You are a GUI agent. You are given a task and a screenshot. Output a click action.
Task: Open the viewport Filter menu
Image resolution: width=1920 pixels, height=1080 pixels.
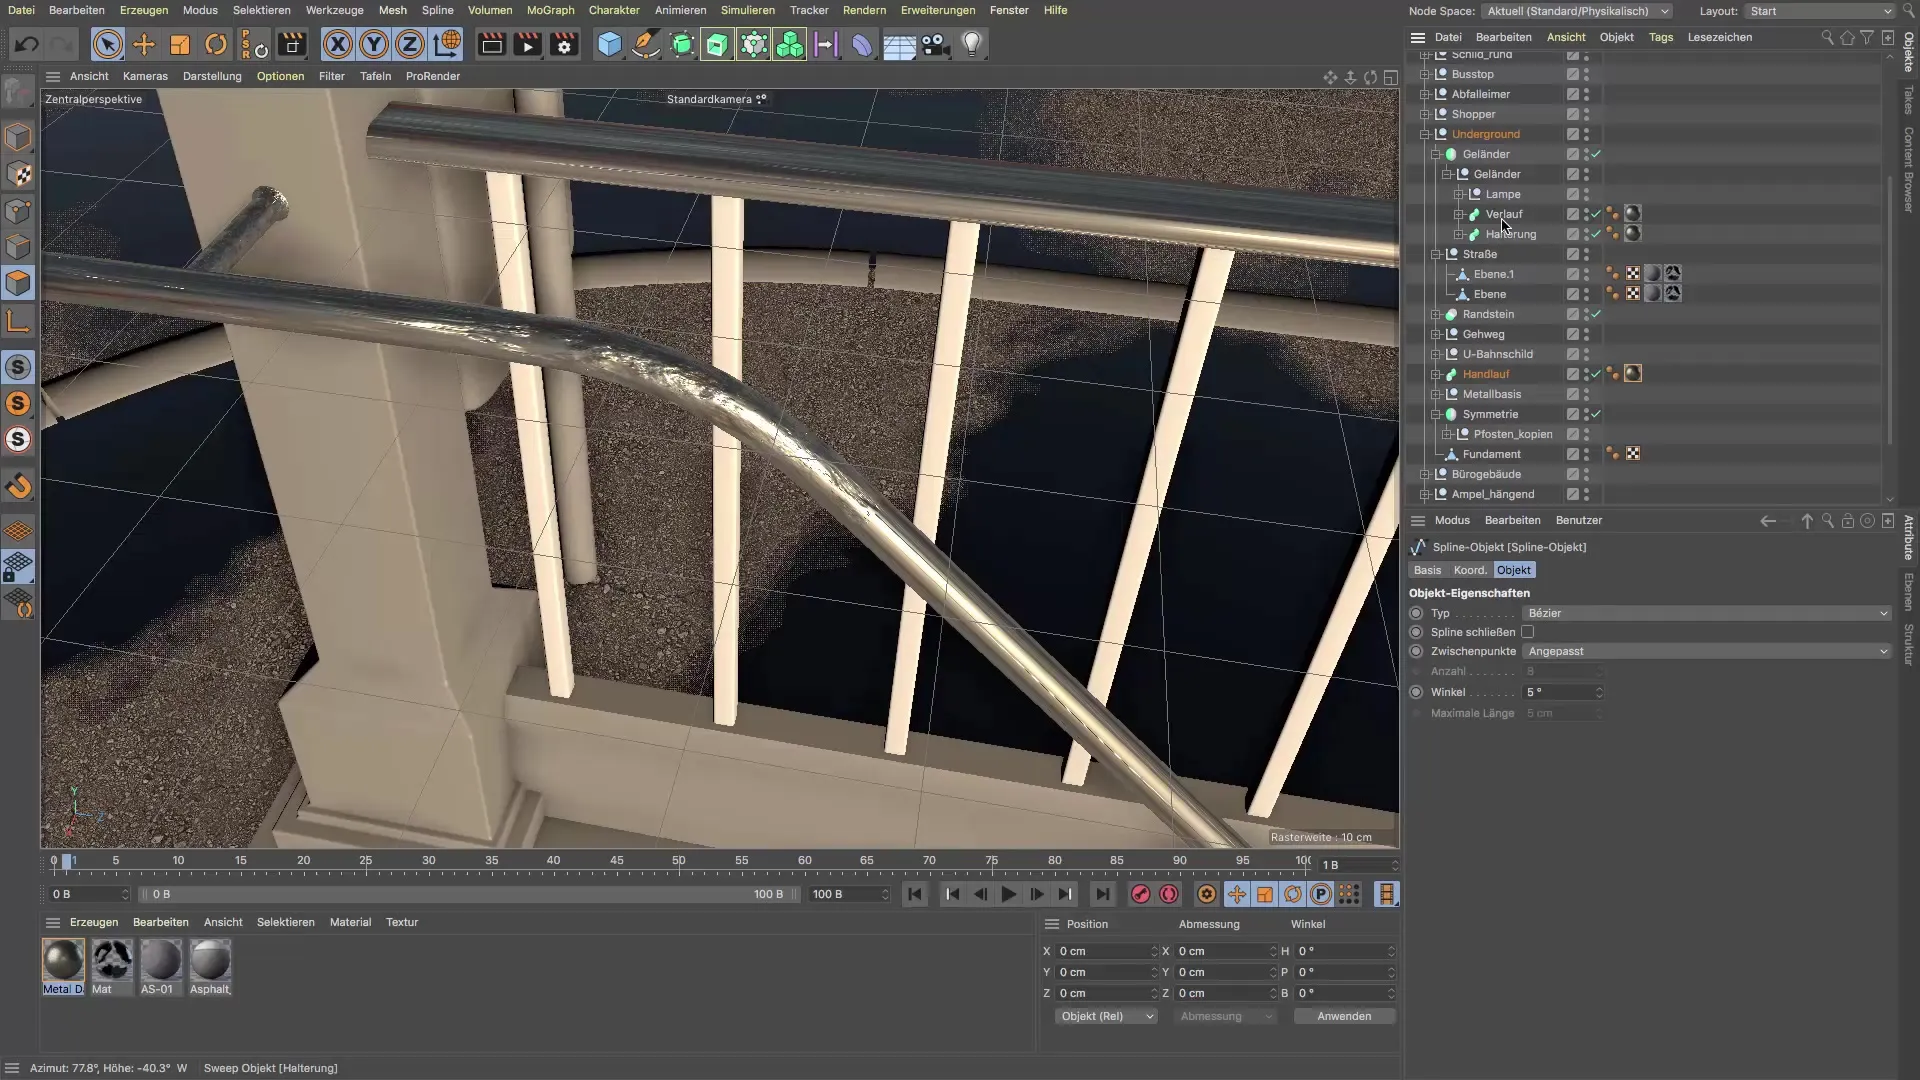coord(331,76)
